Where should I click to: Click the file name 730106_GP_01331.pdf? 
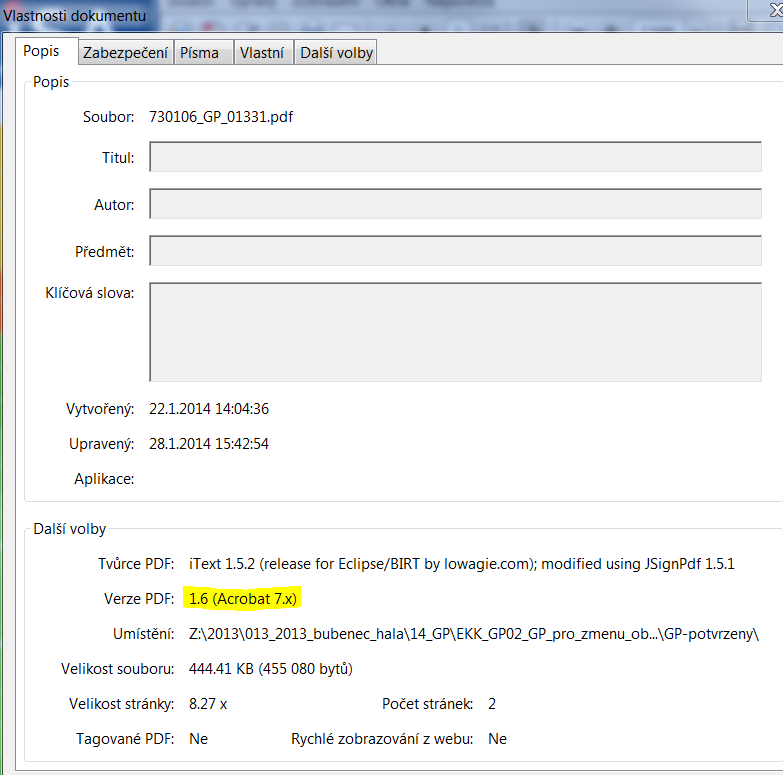pyautogui.click(x=221, y=117)
